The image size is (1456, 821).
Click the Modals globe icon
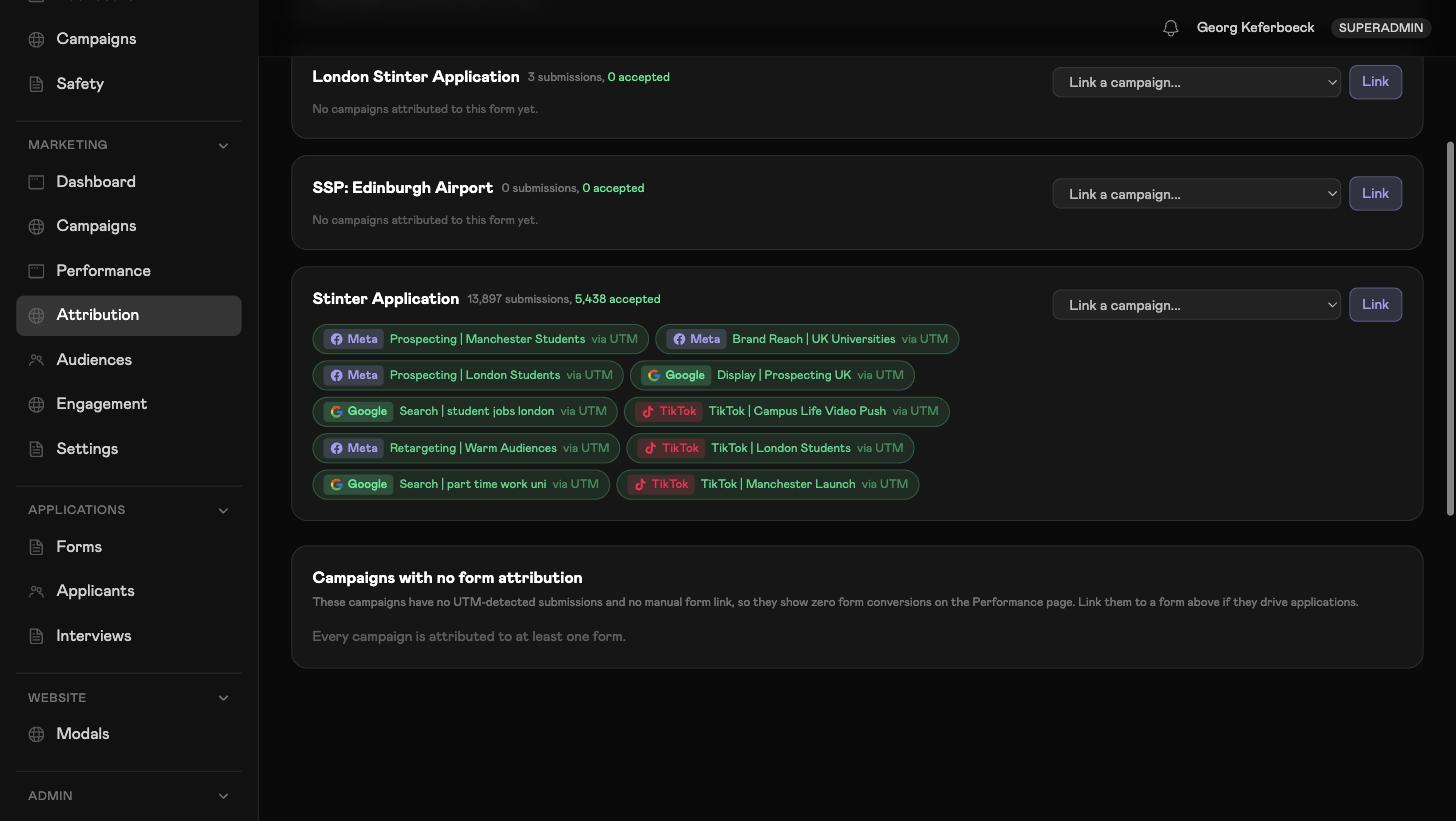36,734
